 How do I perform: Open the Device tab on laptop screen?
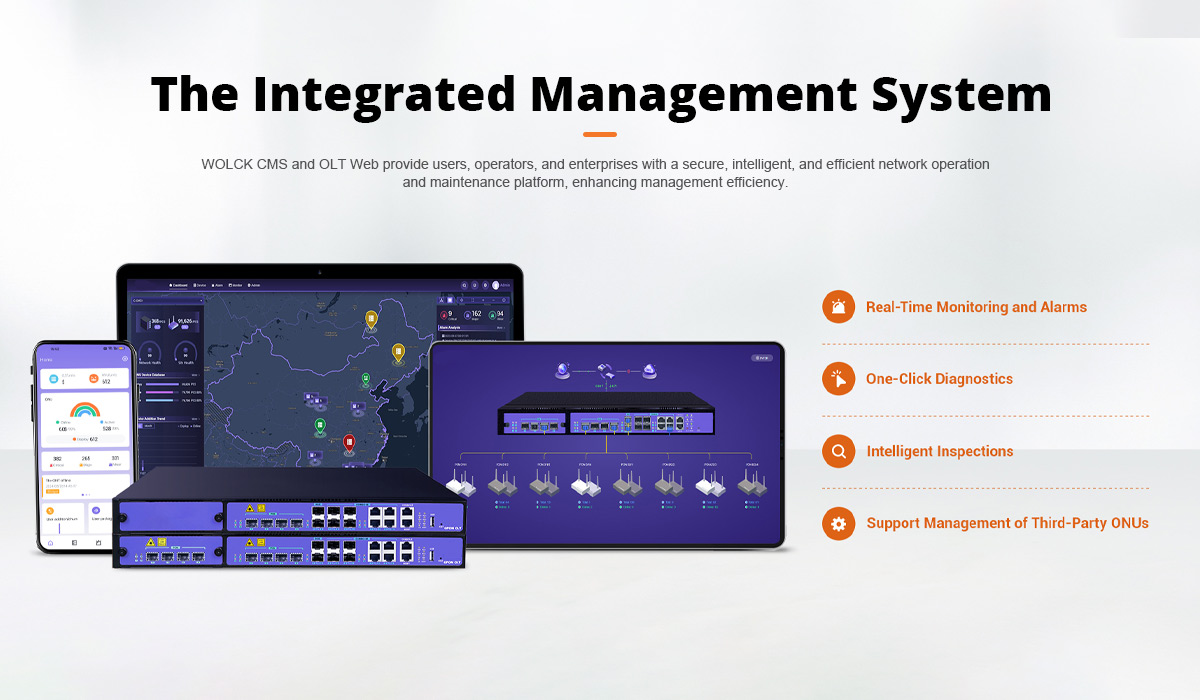coord(201,285)
